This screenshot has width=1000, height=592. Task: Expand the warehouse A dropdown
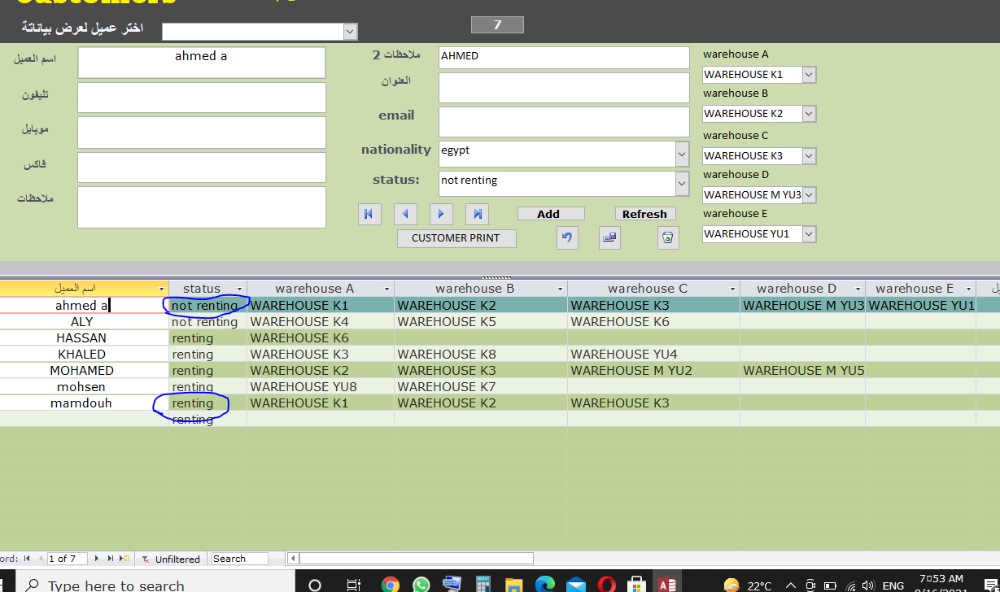click(809, 75)
